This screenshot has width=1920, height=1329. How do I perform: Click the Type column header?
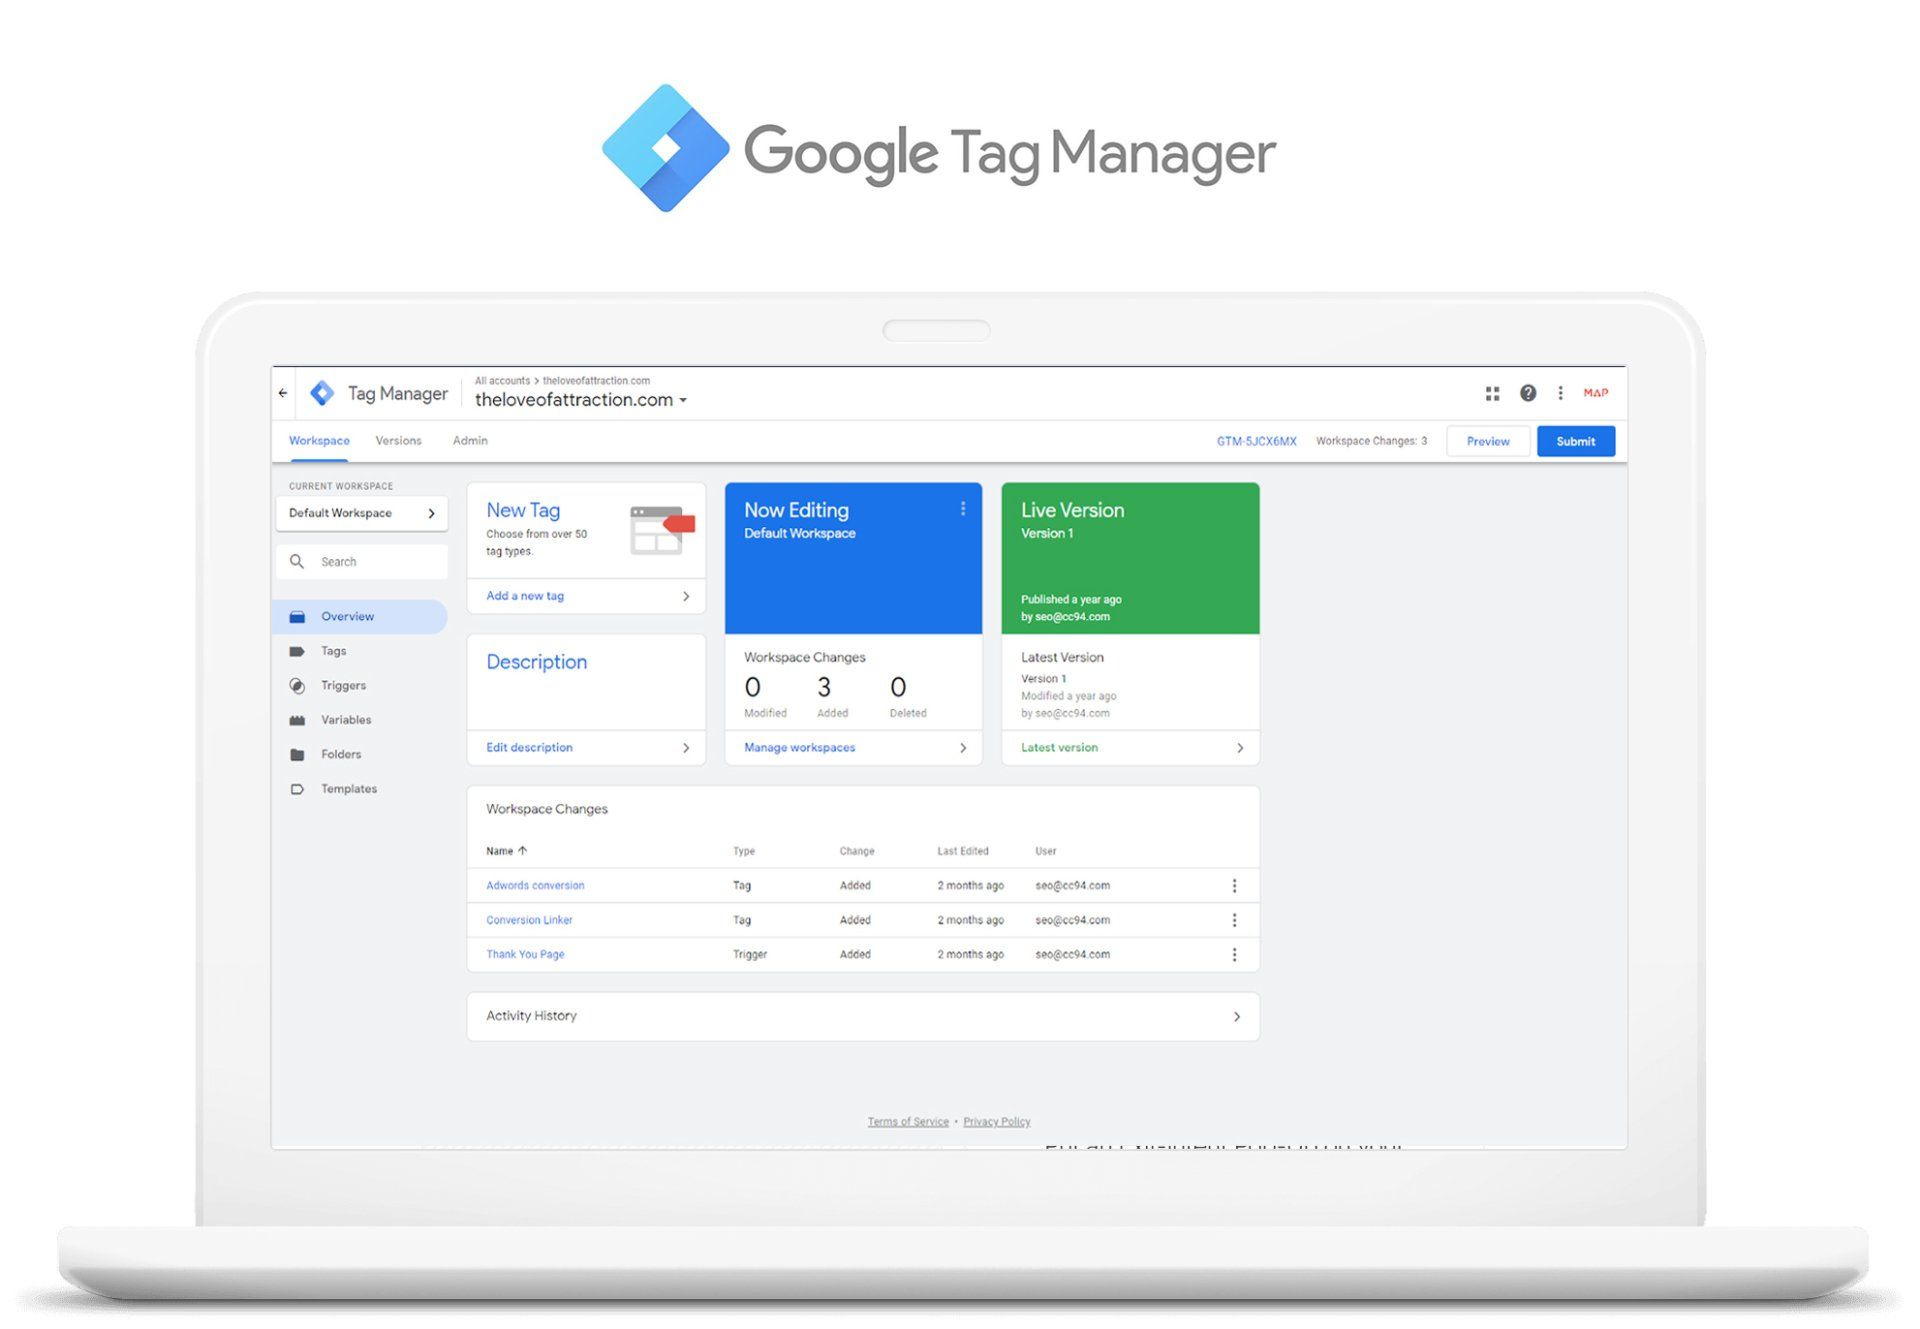click(743, 852)
